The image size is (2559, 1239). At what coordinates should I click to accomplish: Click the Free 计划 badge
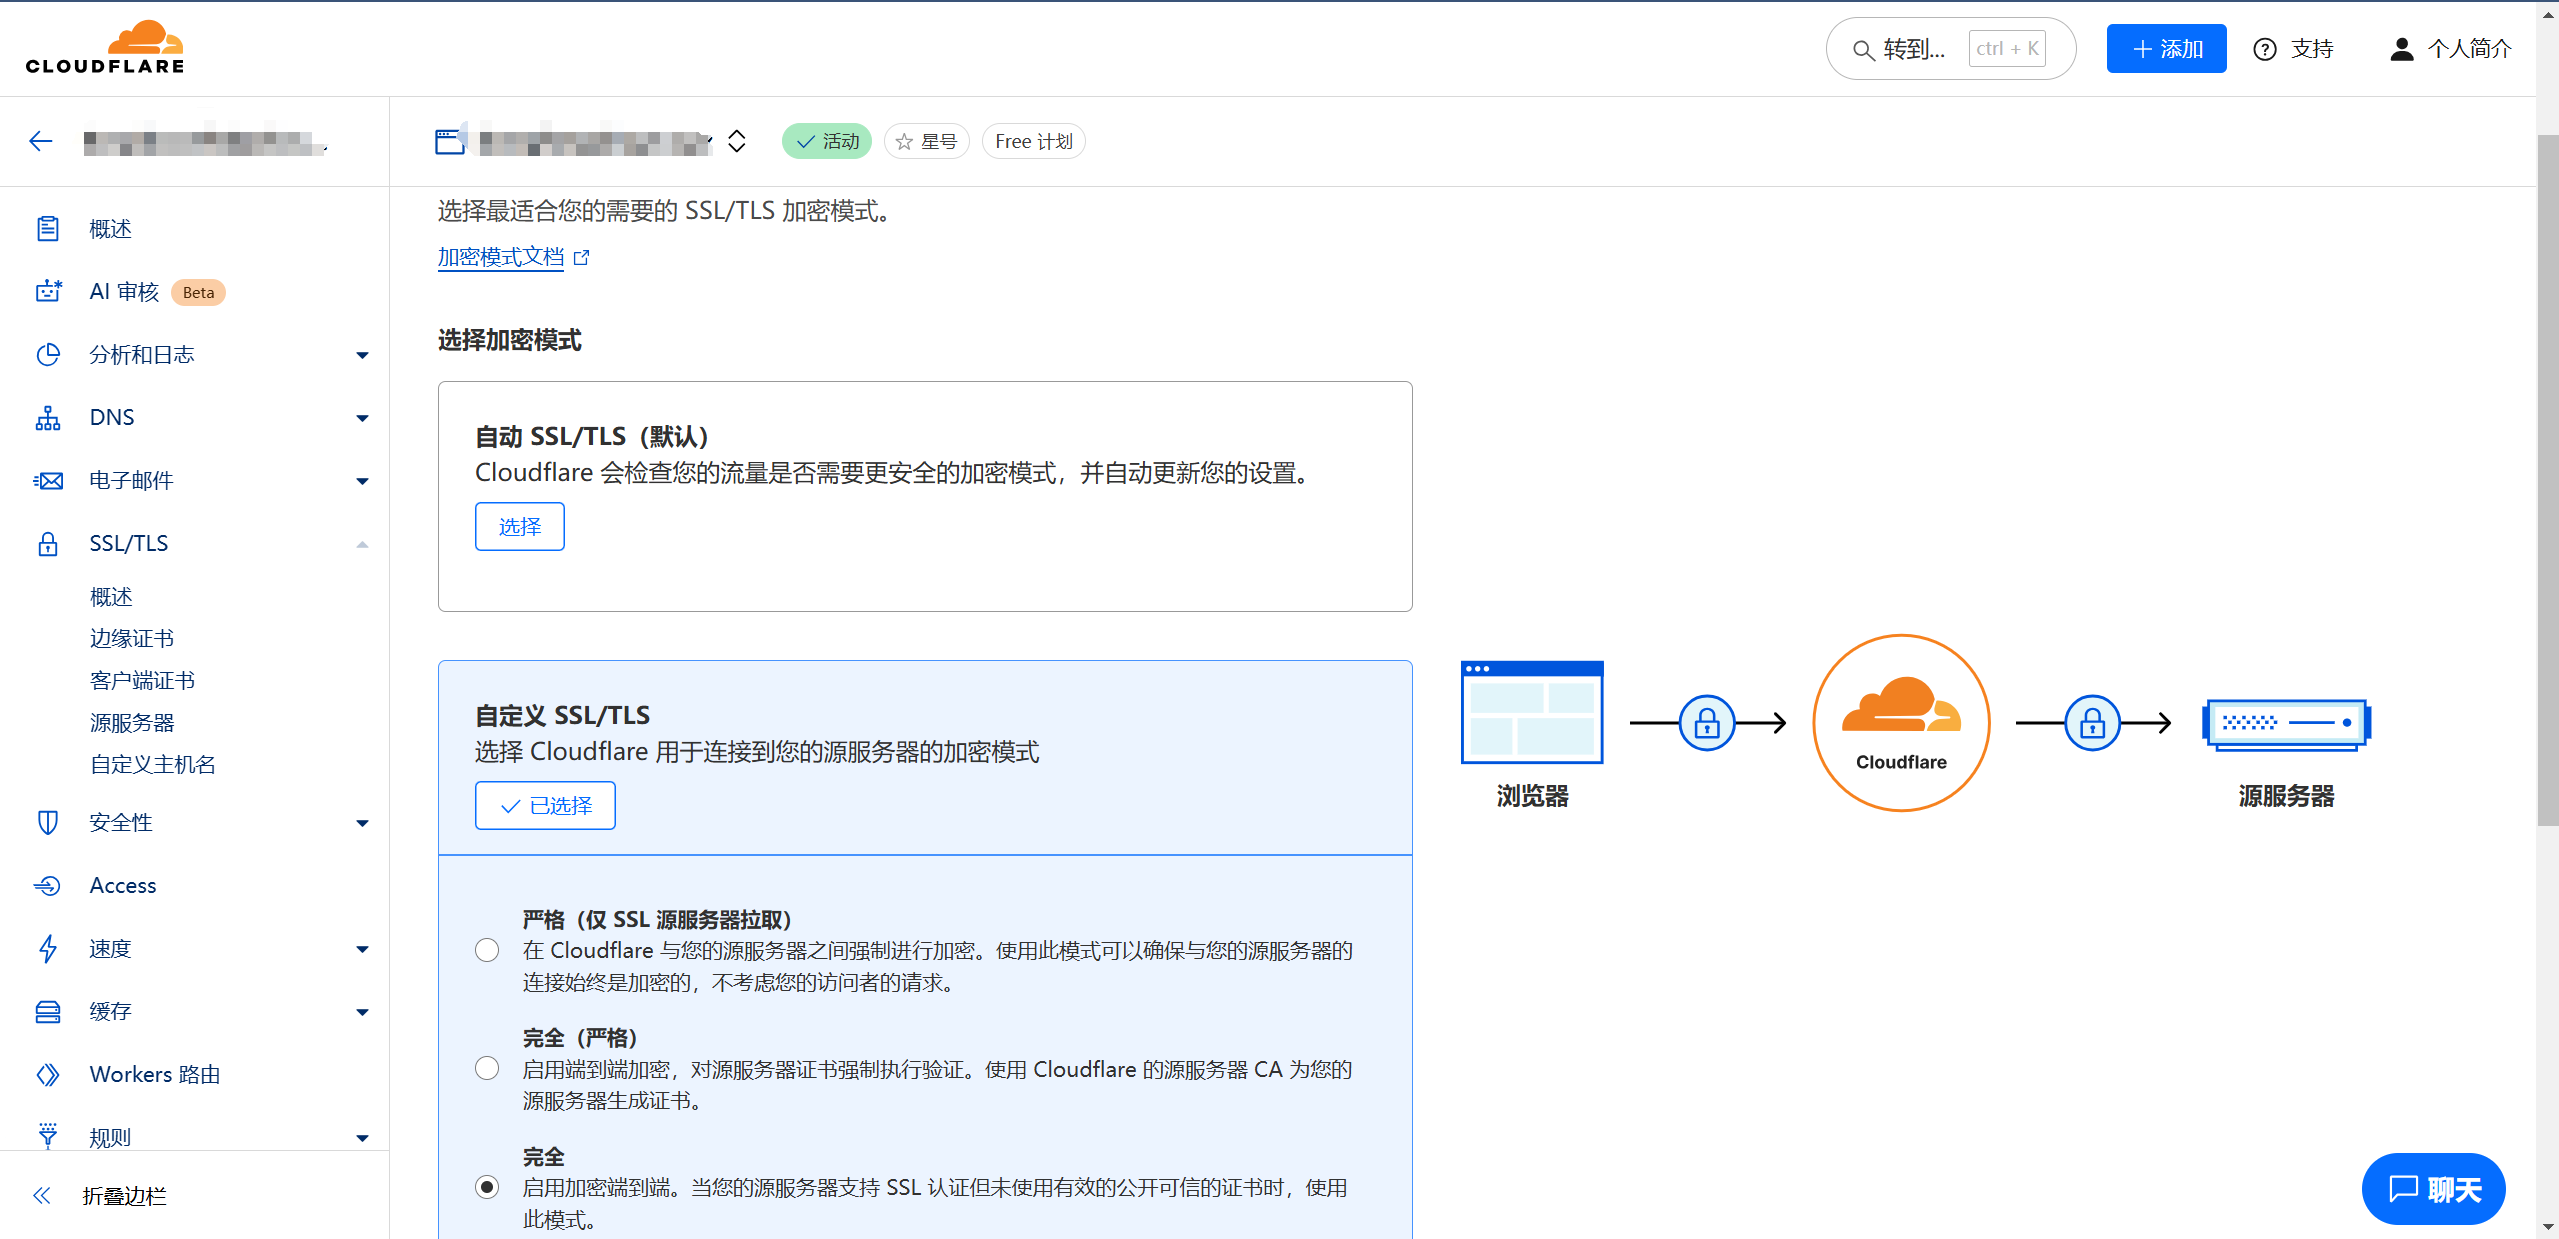pos(1033,142)
